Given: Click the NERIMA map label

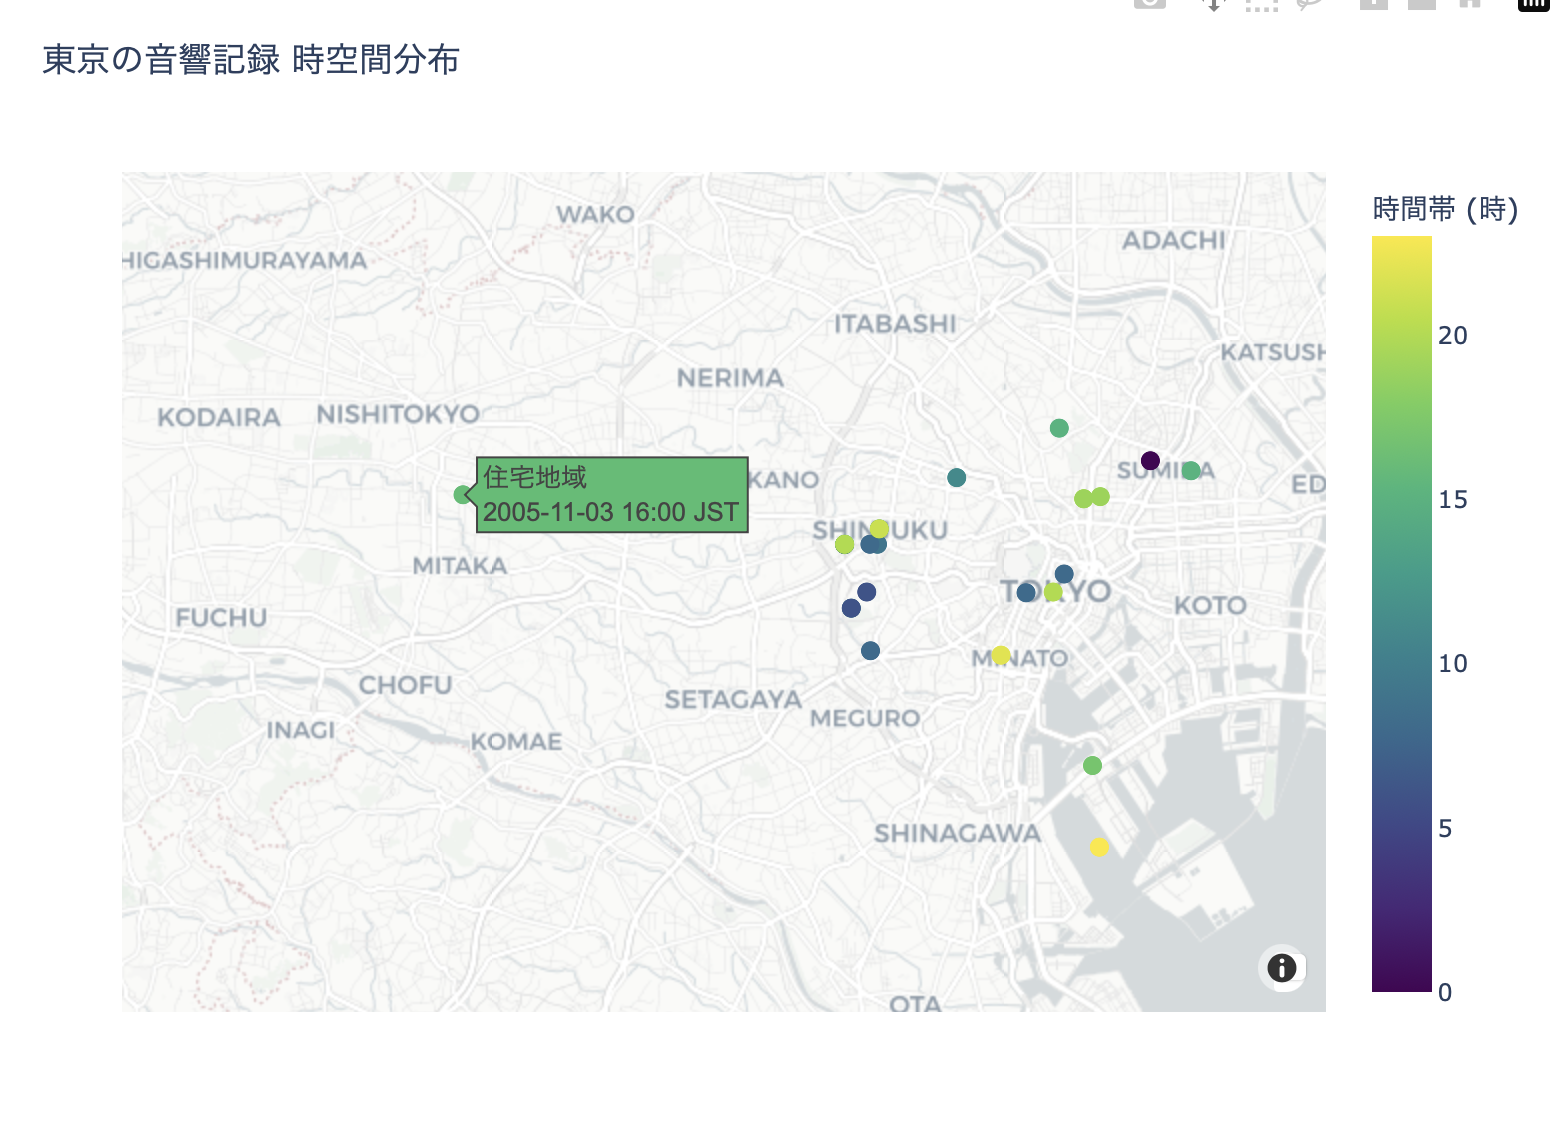Looking at the screenshot, I should point(730,378).
